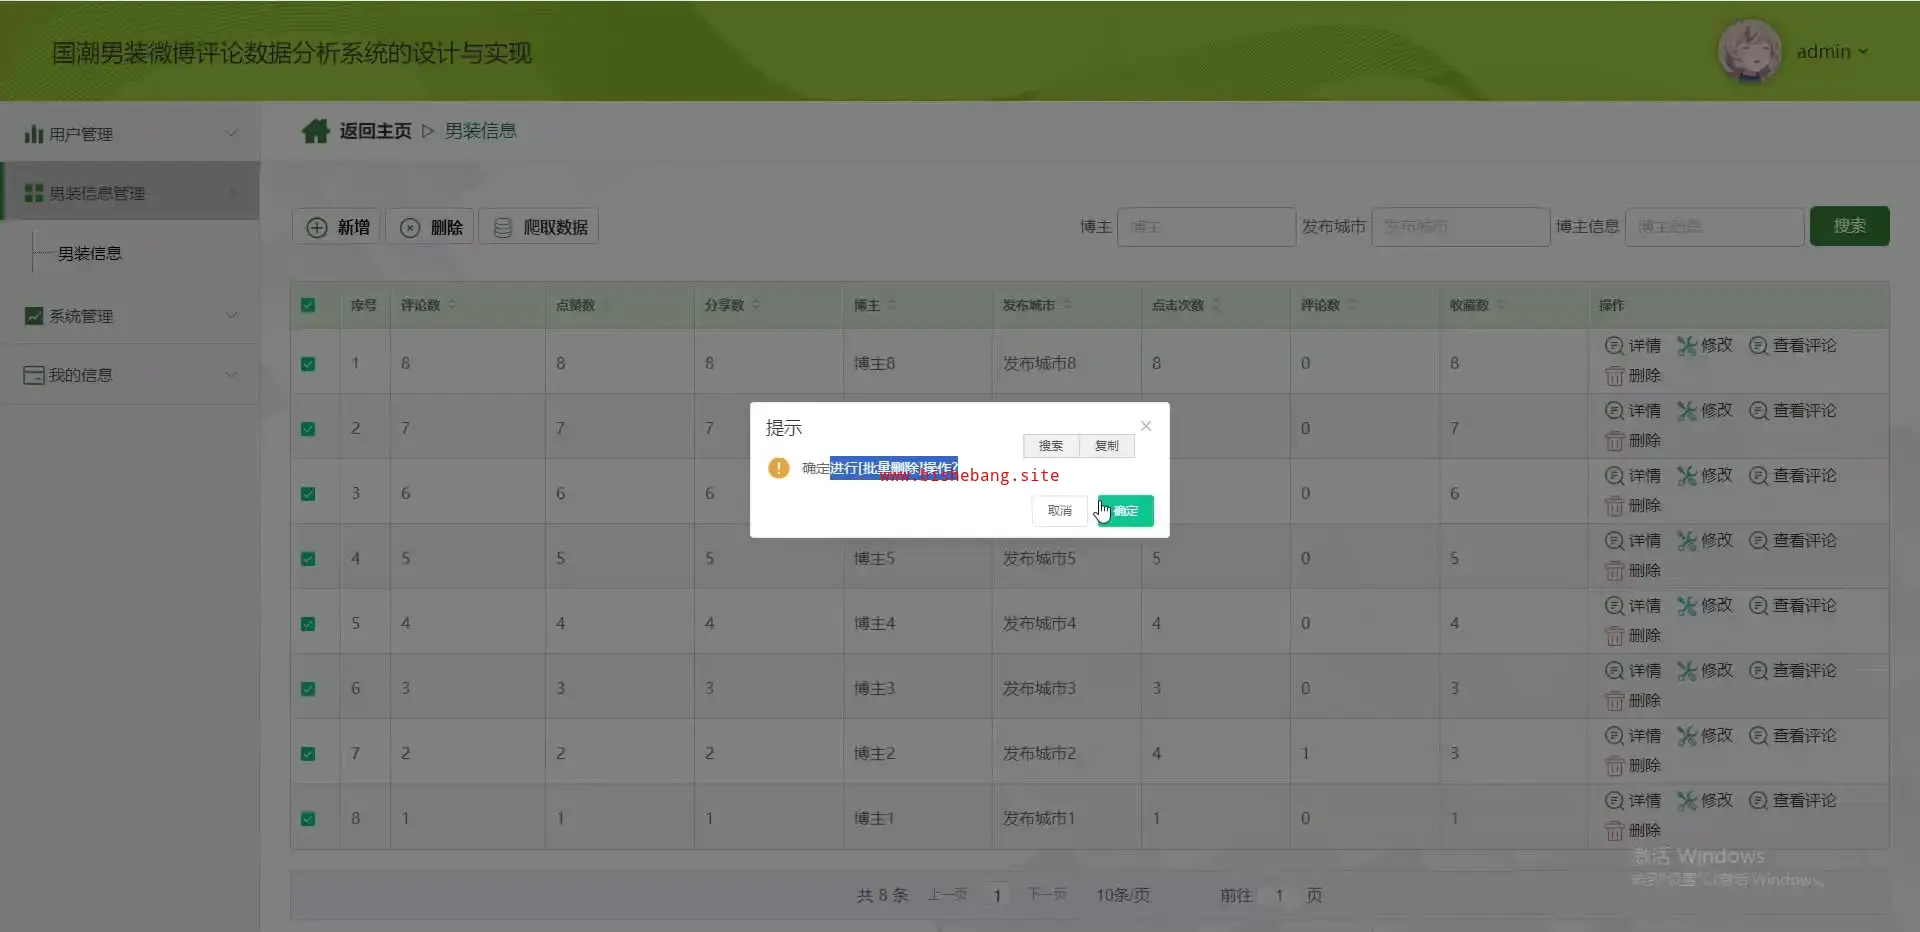Uncheck the checkbox for row 8
This screenshot has width=1920, height=932.
tap(308, 819)
